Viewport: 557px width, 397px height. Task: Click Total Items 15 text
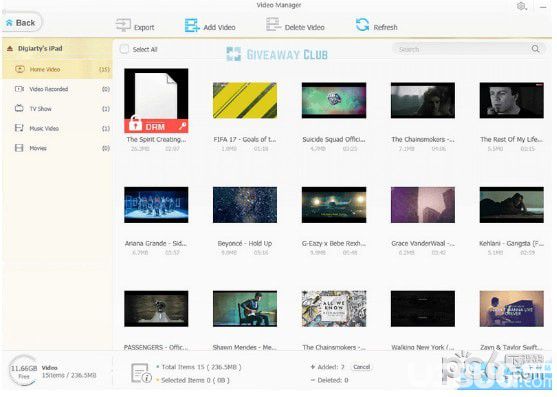201,367
